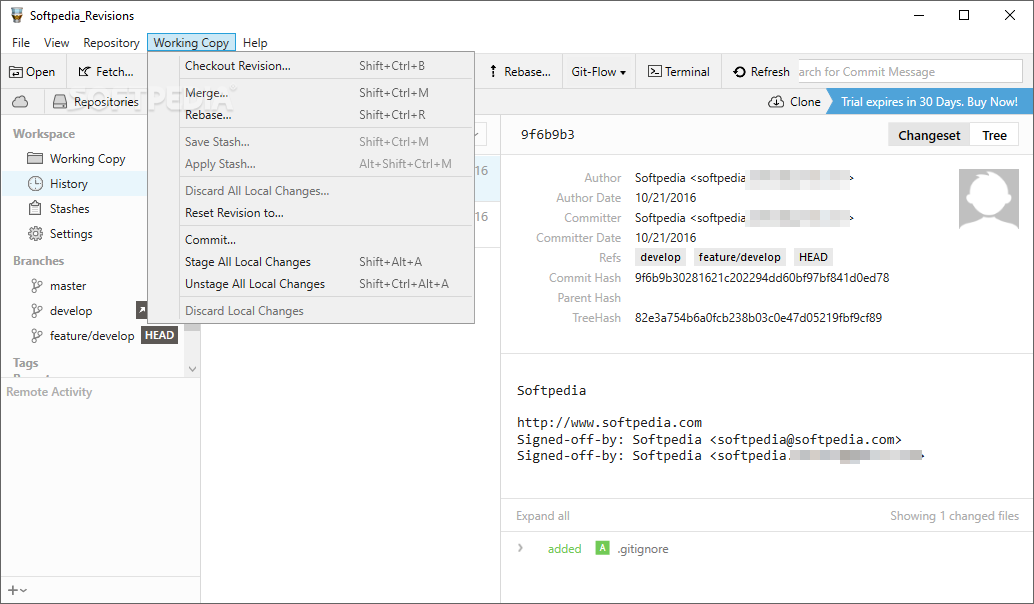Click the Search for Commit Message field
1034x604 pixels.
(910, 71)
